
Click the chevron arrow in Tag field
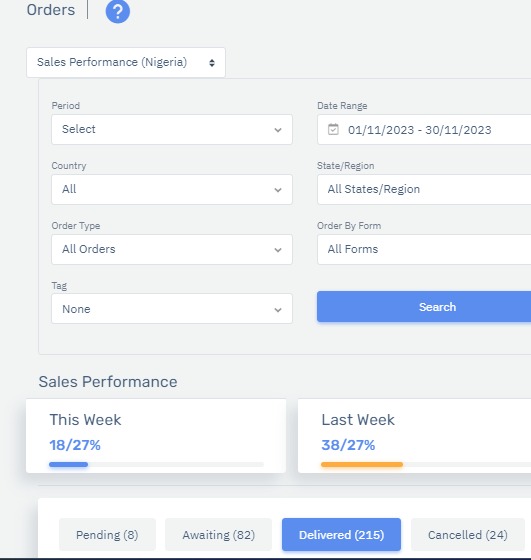[x=278, y=310]
